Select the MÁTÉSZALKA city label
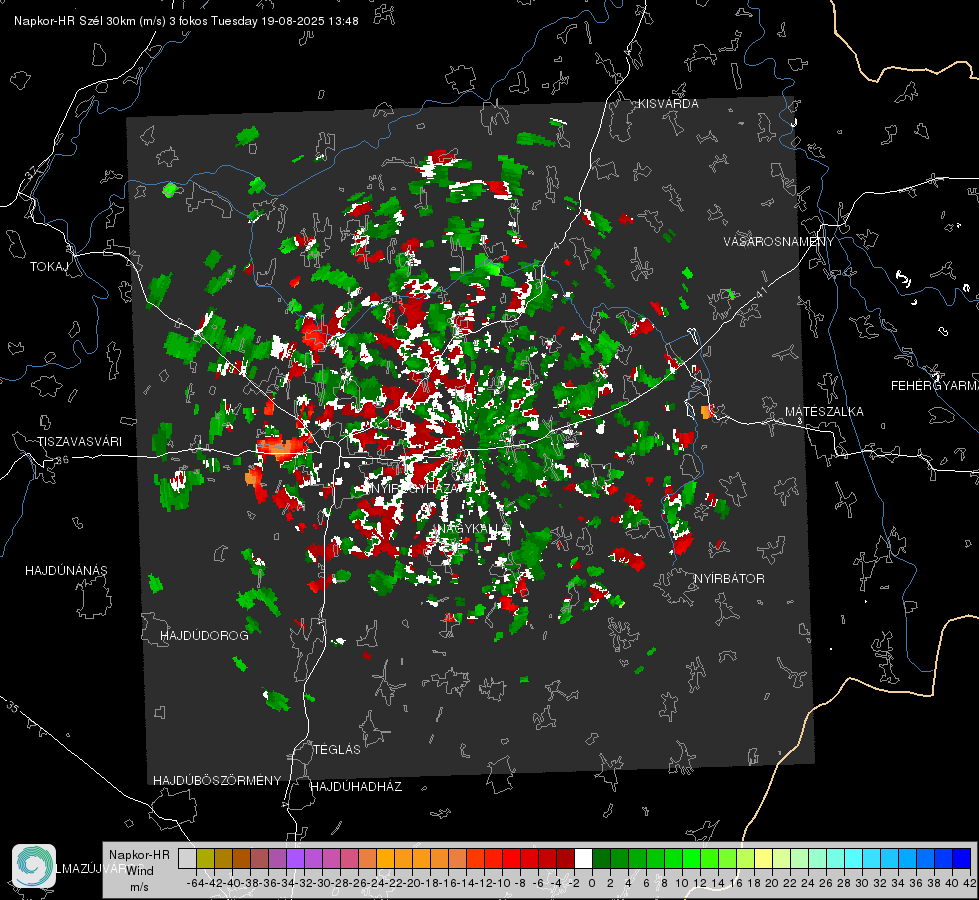 (824, 412)
